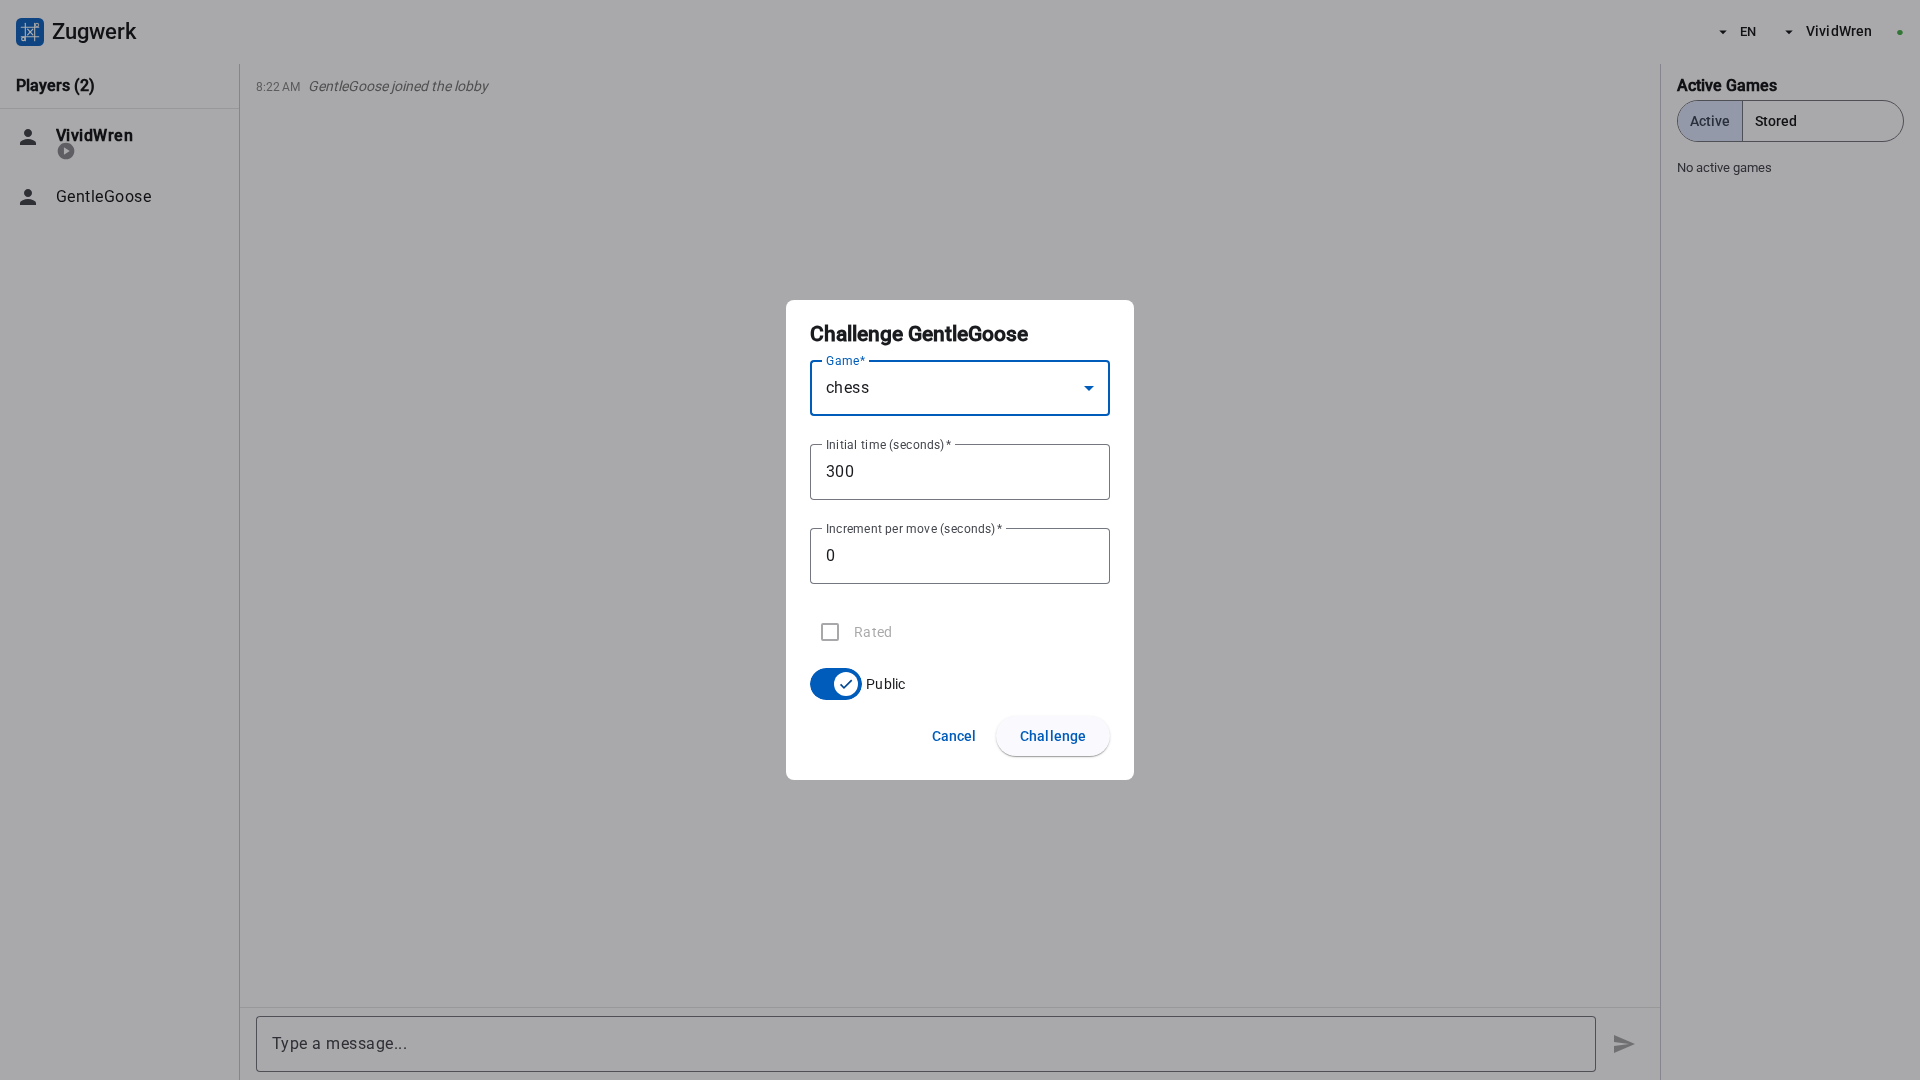Click the No active games text
Image resolution: width=1920 pixels, height=1080 pixels.
pos(1724,168)
